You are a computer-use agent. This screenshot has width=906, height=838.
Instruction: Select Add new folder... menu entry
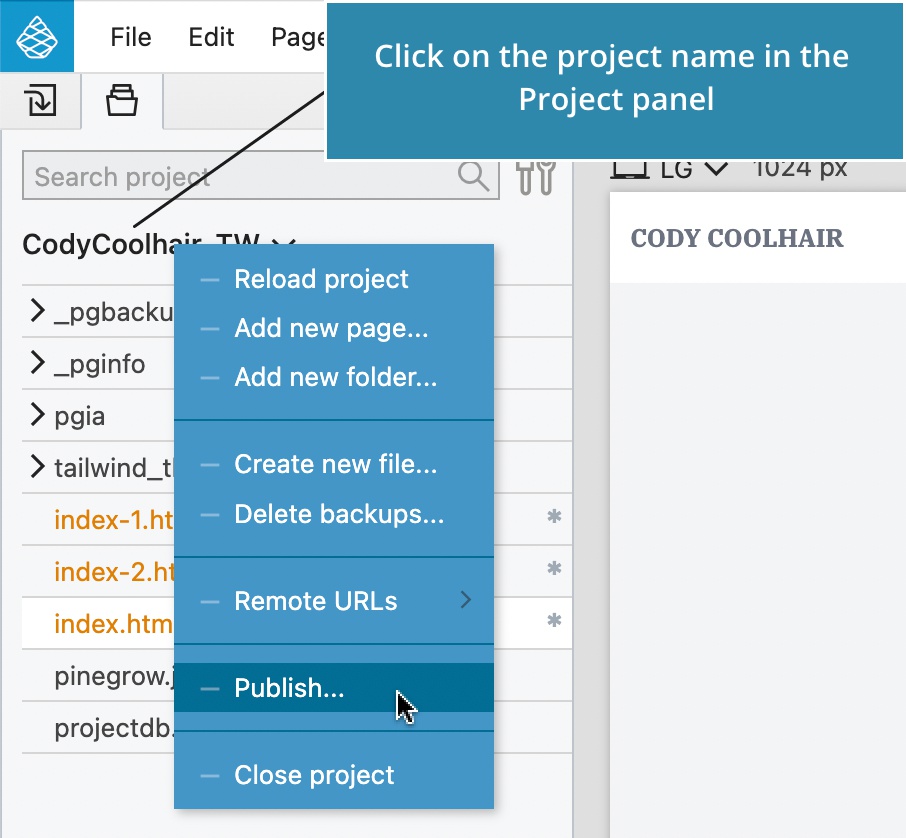[334, 377]
